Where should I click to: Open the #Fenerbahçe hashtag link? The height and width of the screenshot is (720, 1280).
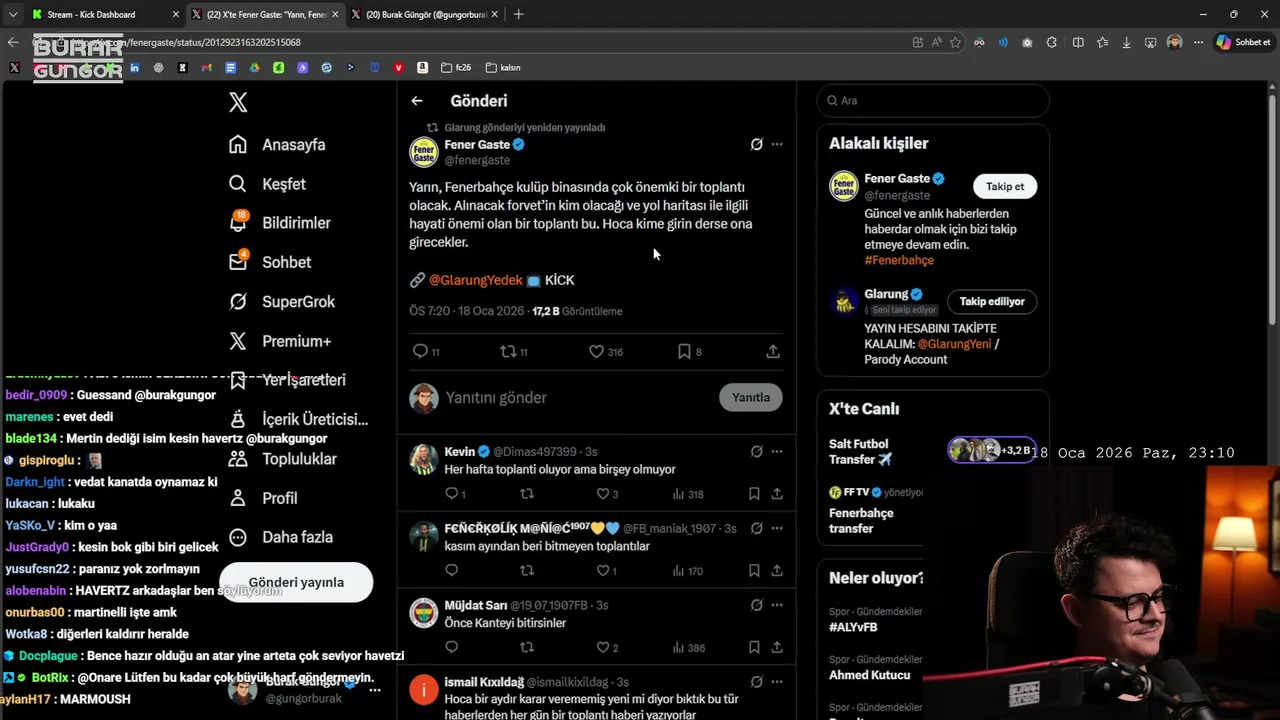click(899, 260)
